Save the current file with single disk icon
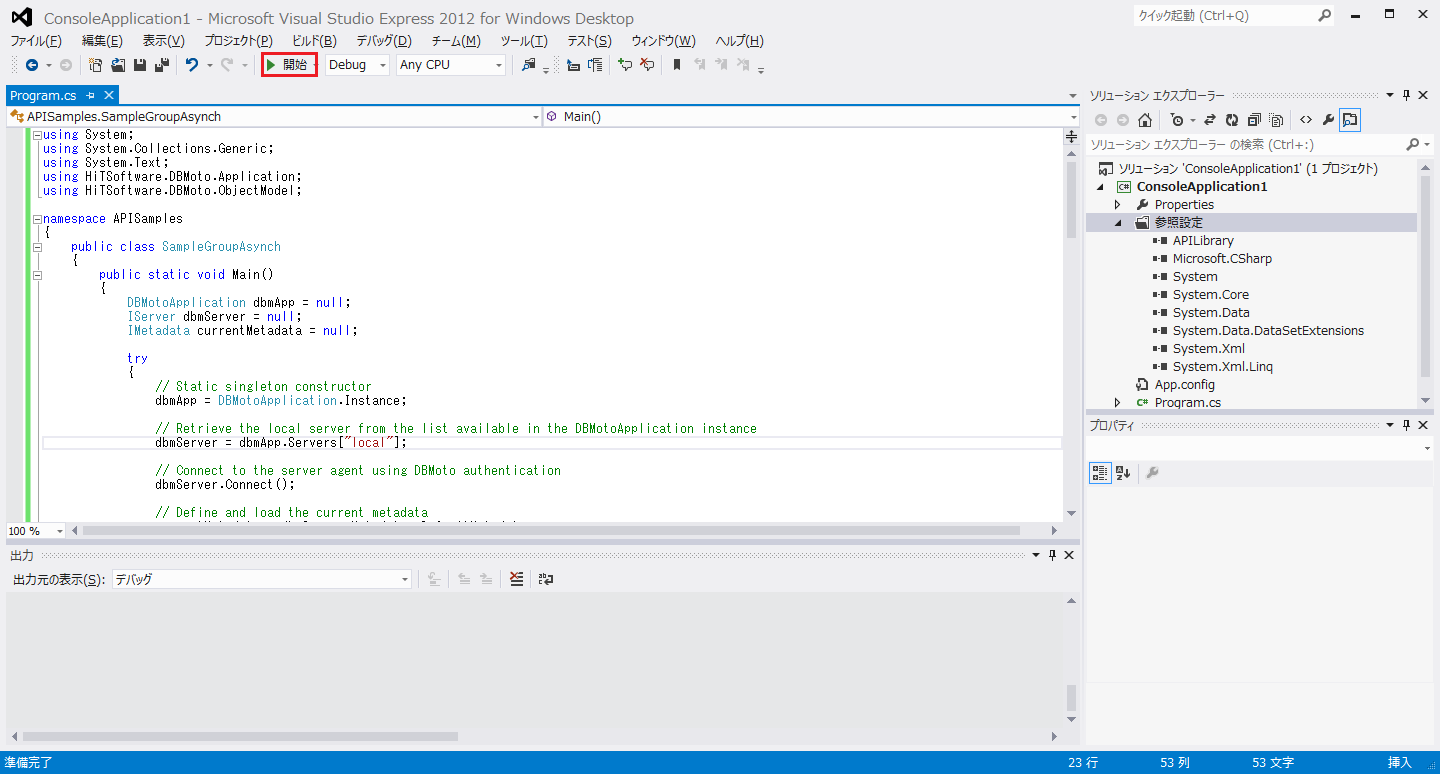Screen dimensions: 1440x774 (140, 65)
